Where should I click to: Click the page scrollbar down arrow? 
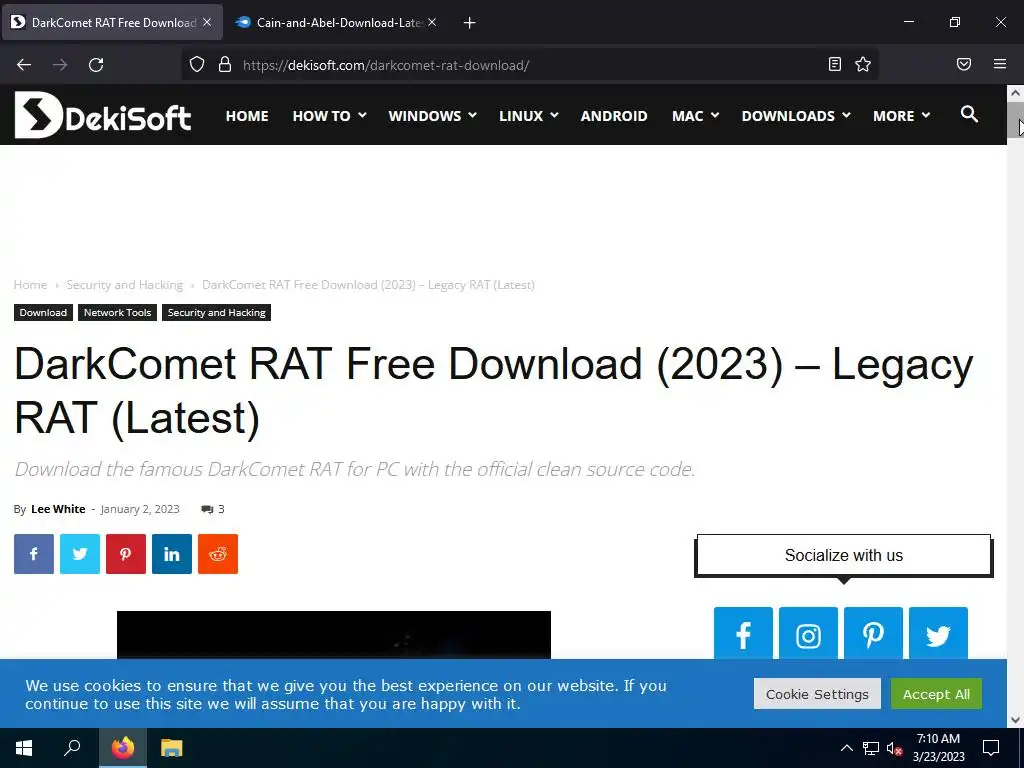coord(1016,720)
